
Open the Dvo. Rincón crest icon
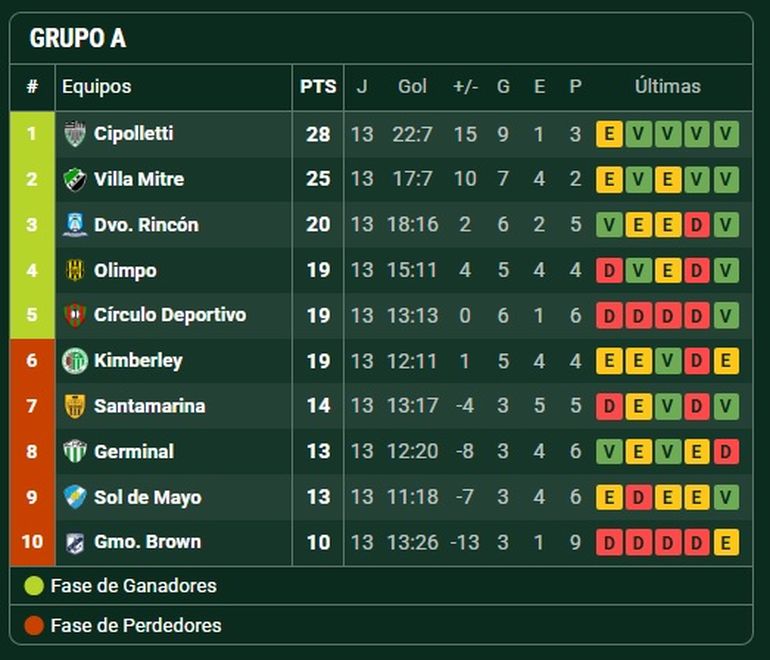[x=75, y=224]
